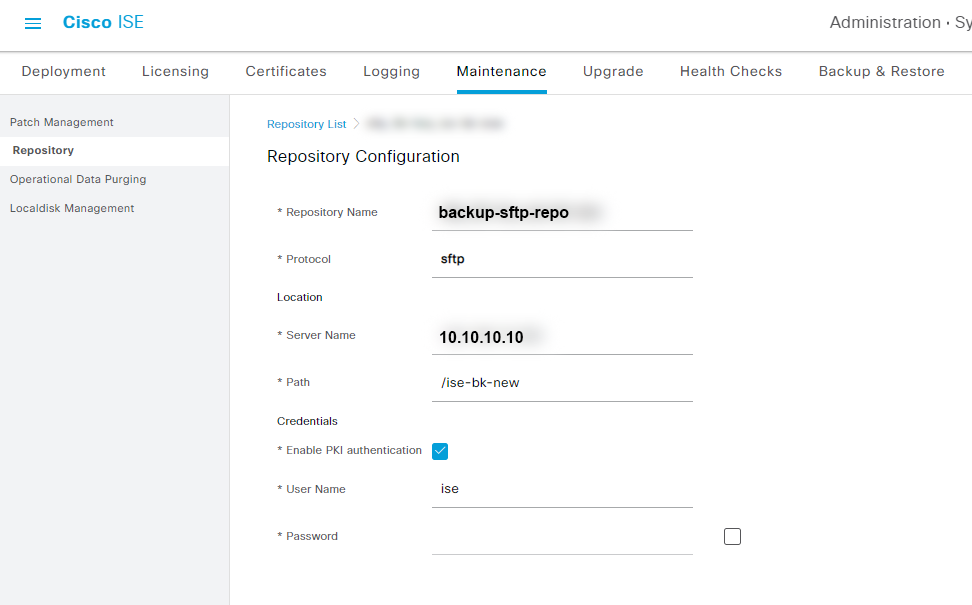The image size is (972, 605).
Task: Go to Localdisk Management
Action: [x=72, y=208]
